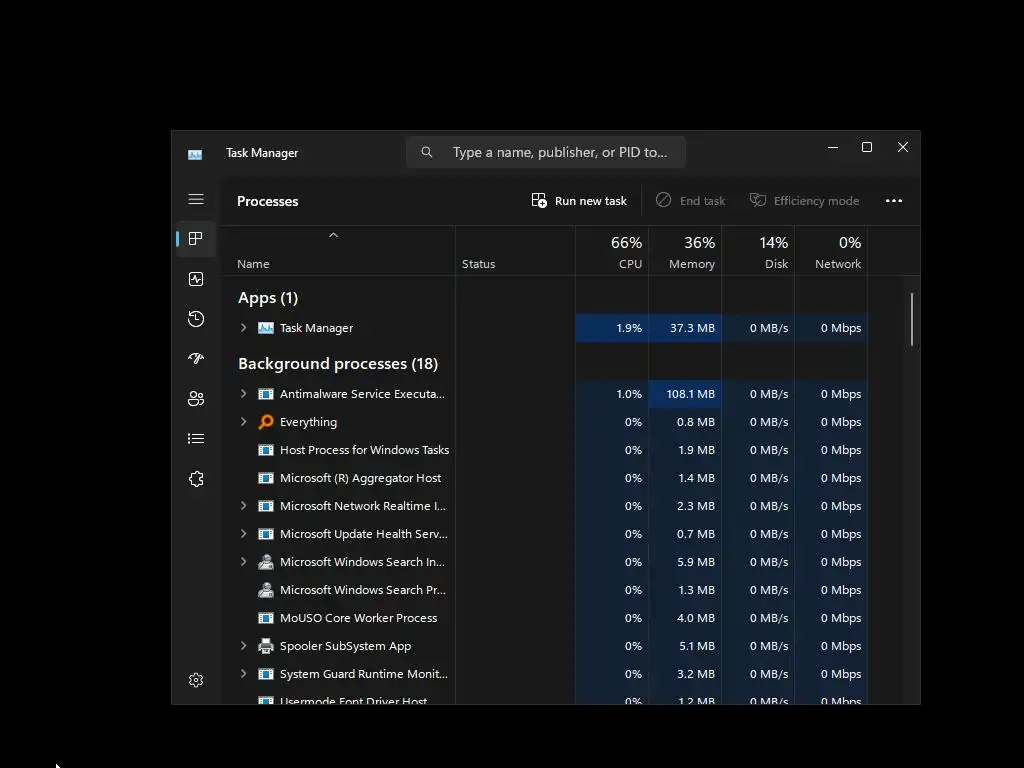Click the Everything app magnifier icon
The image size is (1024, 768).
(266, 421)
